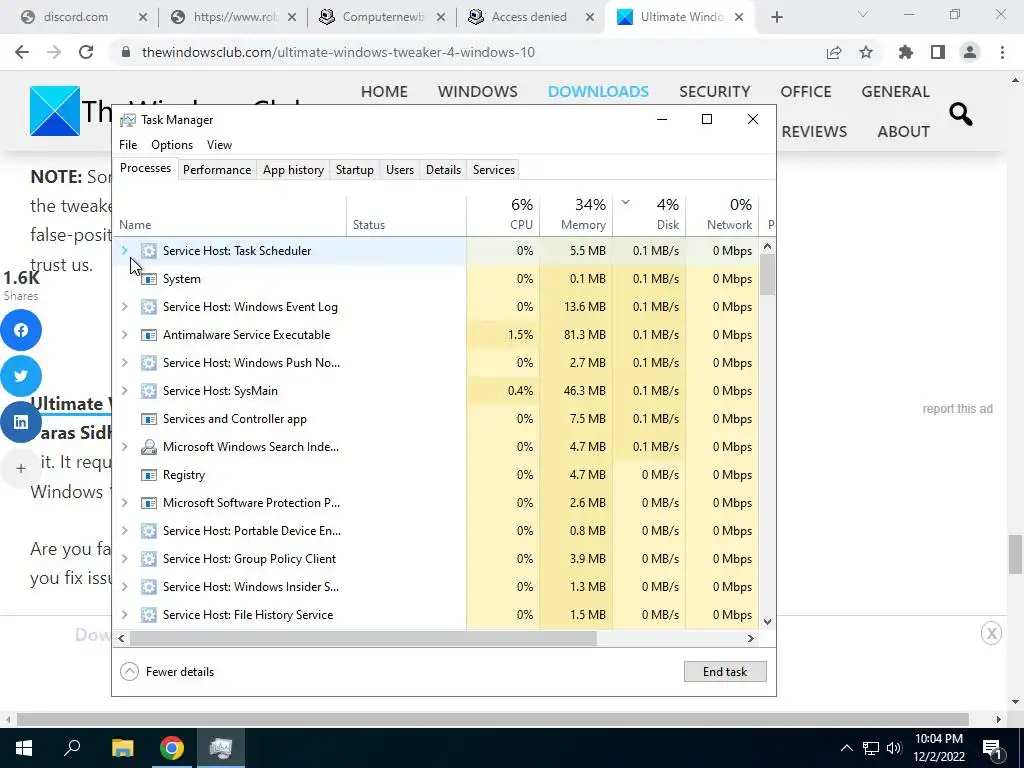Reload the page in Chrome

[x=86, y=52]
